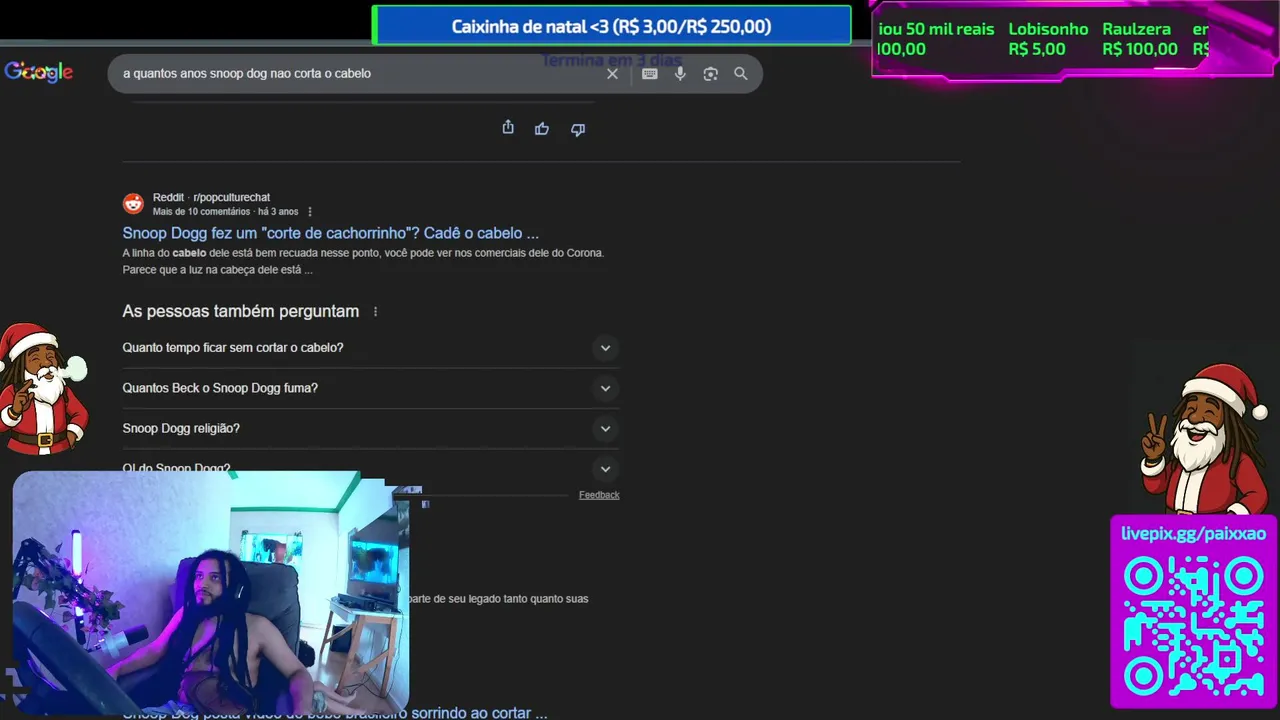The image size is (1280, 720).
Task: Open Google Lens image search
Action: point(710,74)
